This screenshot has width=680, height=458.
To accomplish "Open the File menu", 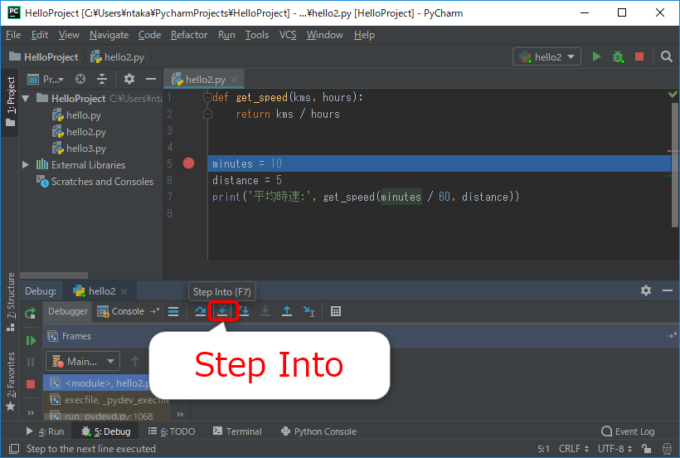I will pos(13,35).
